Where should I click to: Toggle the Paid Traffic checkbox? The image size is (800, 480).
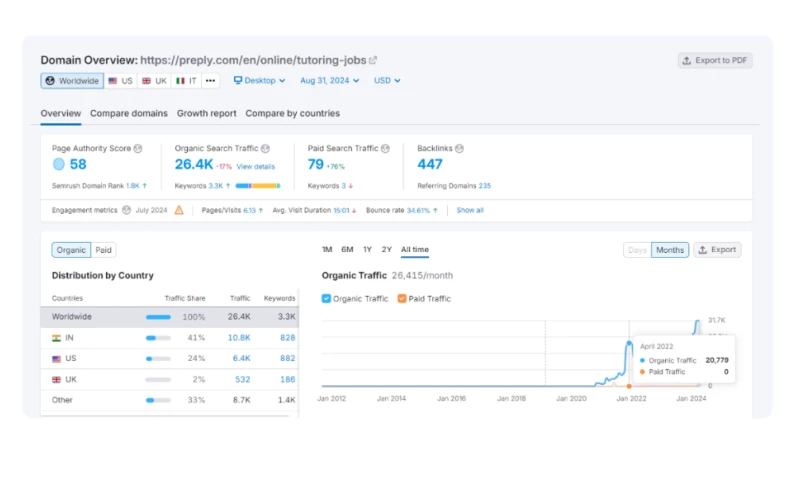pos(402,298)
